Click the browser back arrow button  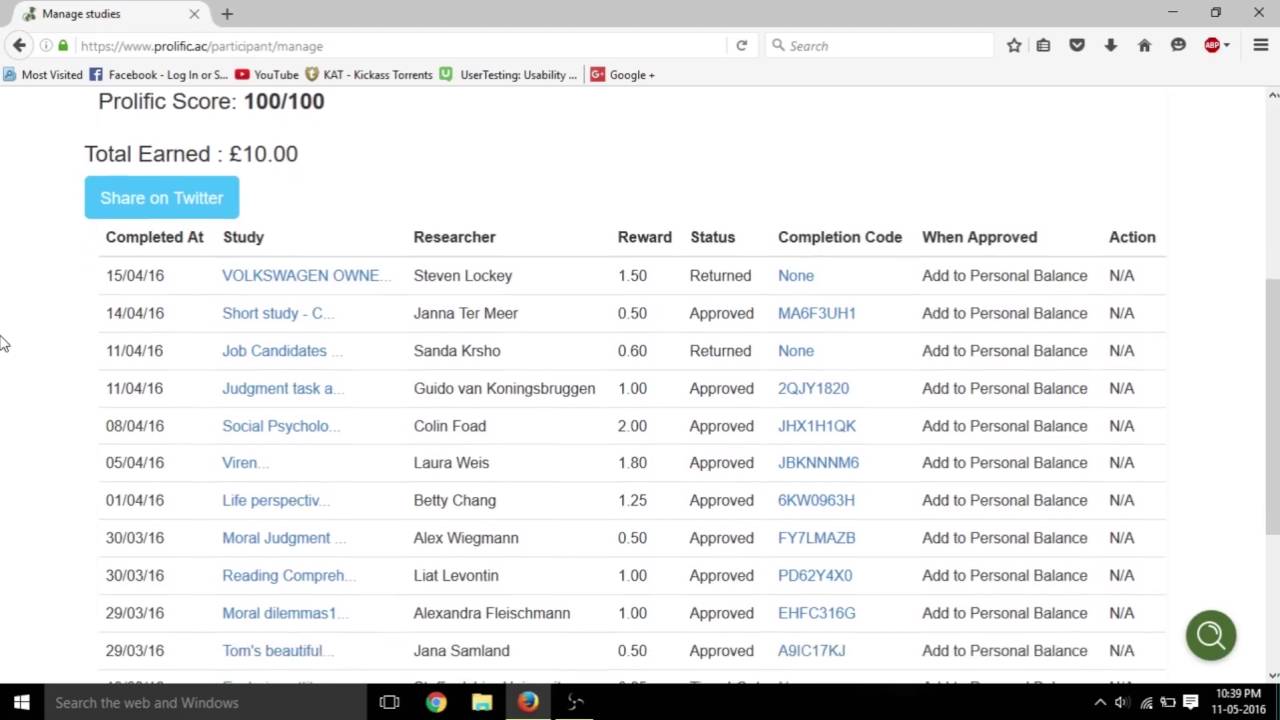click(19, 45)
